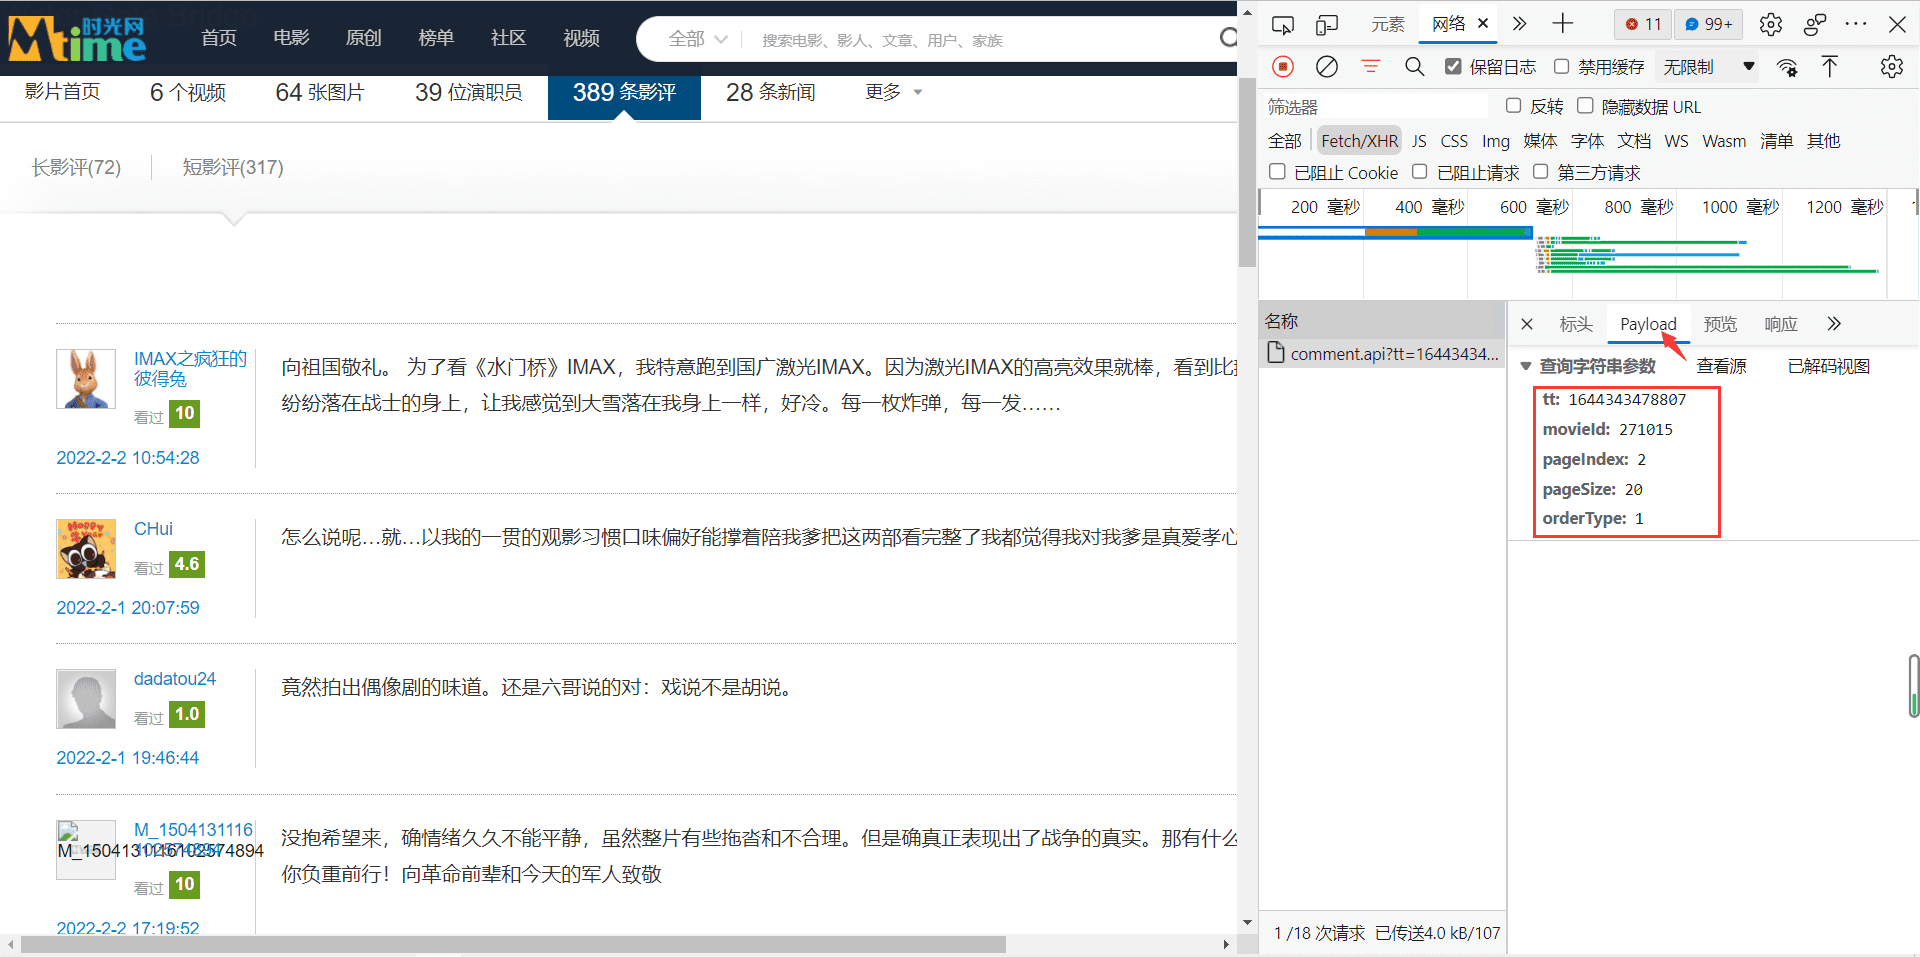Open the throttling 无限制 dropdown
The width and height of the screenshot is (1920, 957).
(x=1709, y=67)
